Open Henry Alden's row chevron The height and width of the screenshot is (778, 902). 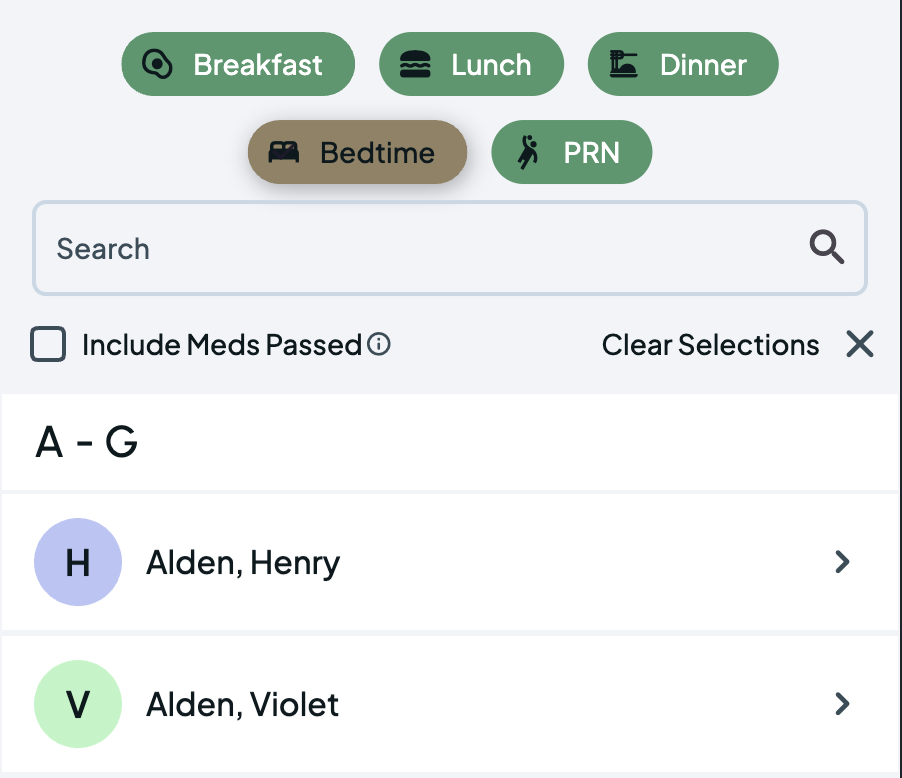coord(842,563)
